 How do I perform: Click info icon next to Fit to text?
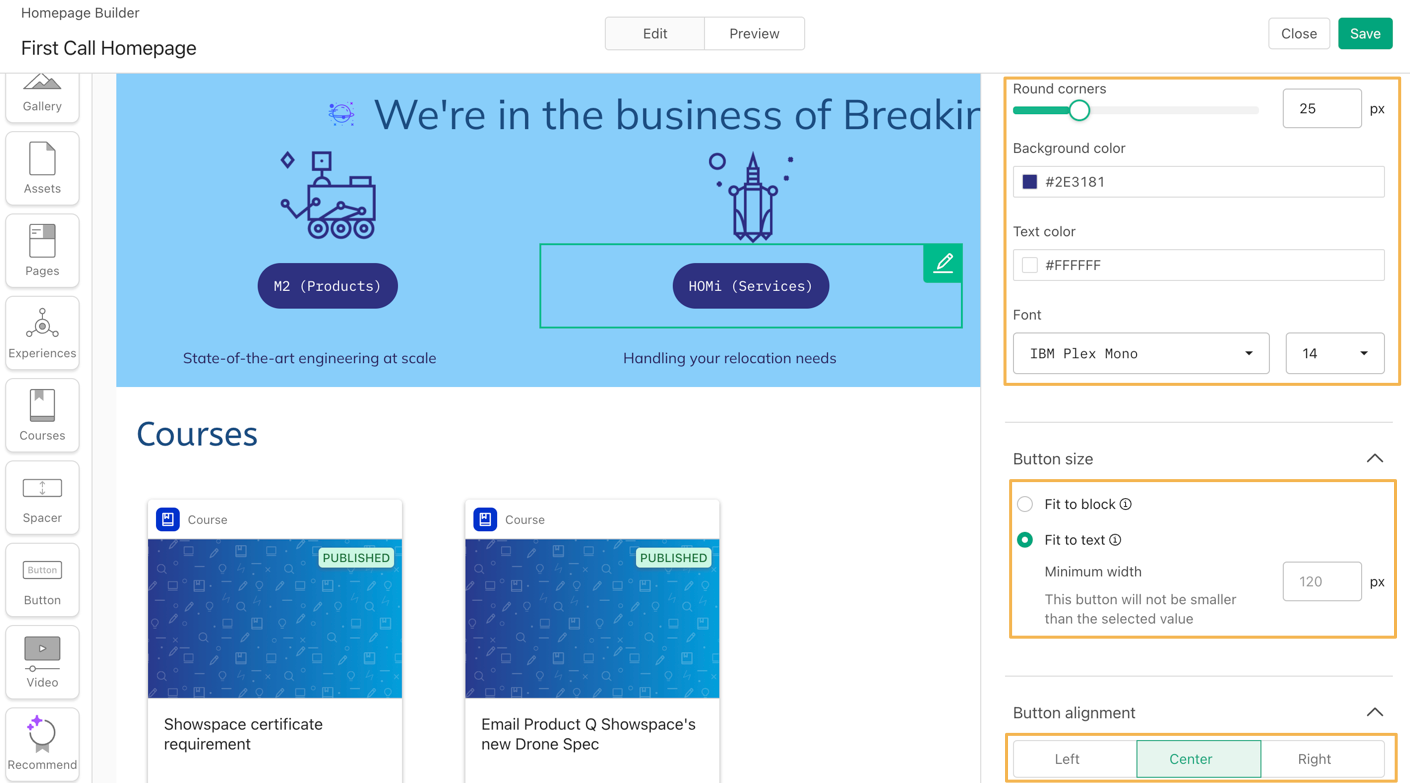(1115, 540)
